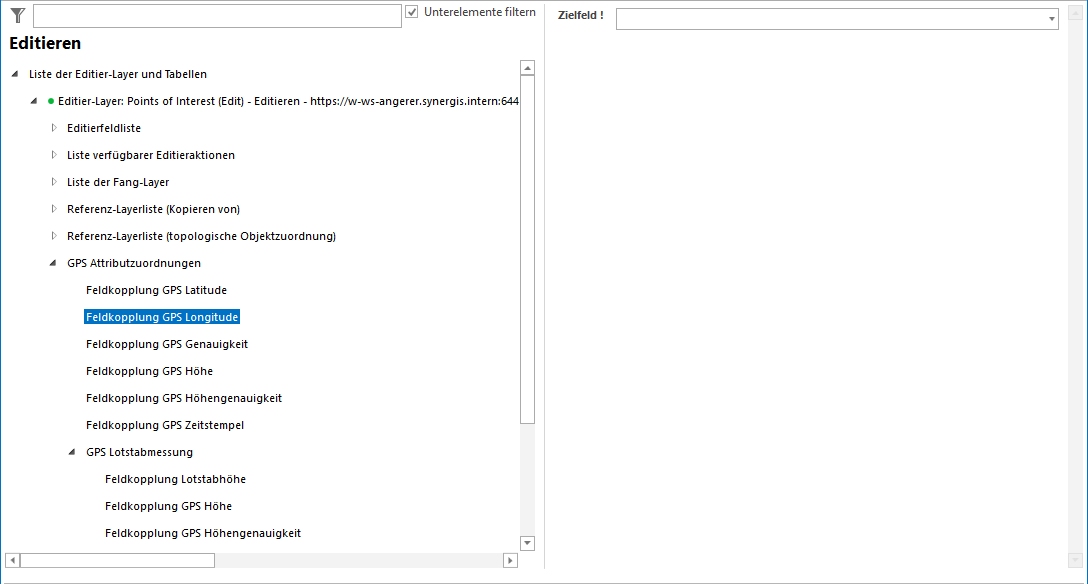Select GPS Lotstabmessung item
This screenshot has height=584, width=1088.
[x=139, y=452]
